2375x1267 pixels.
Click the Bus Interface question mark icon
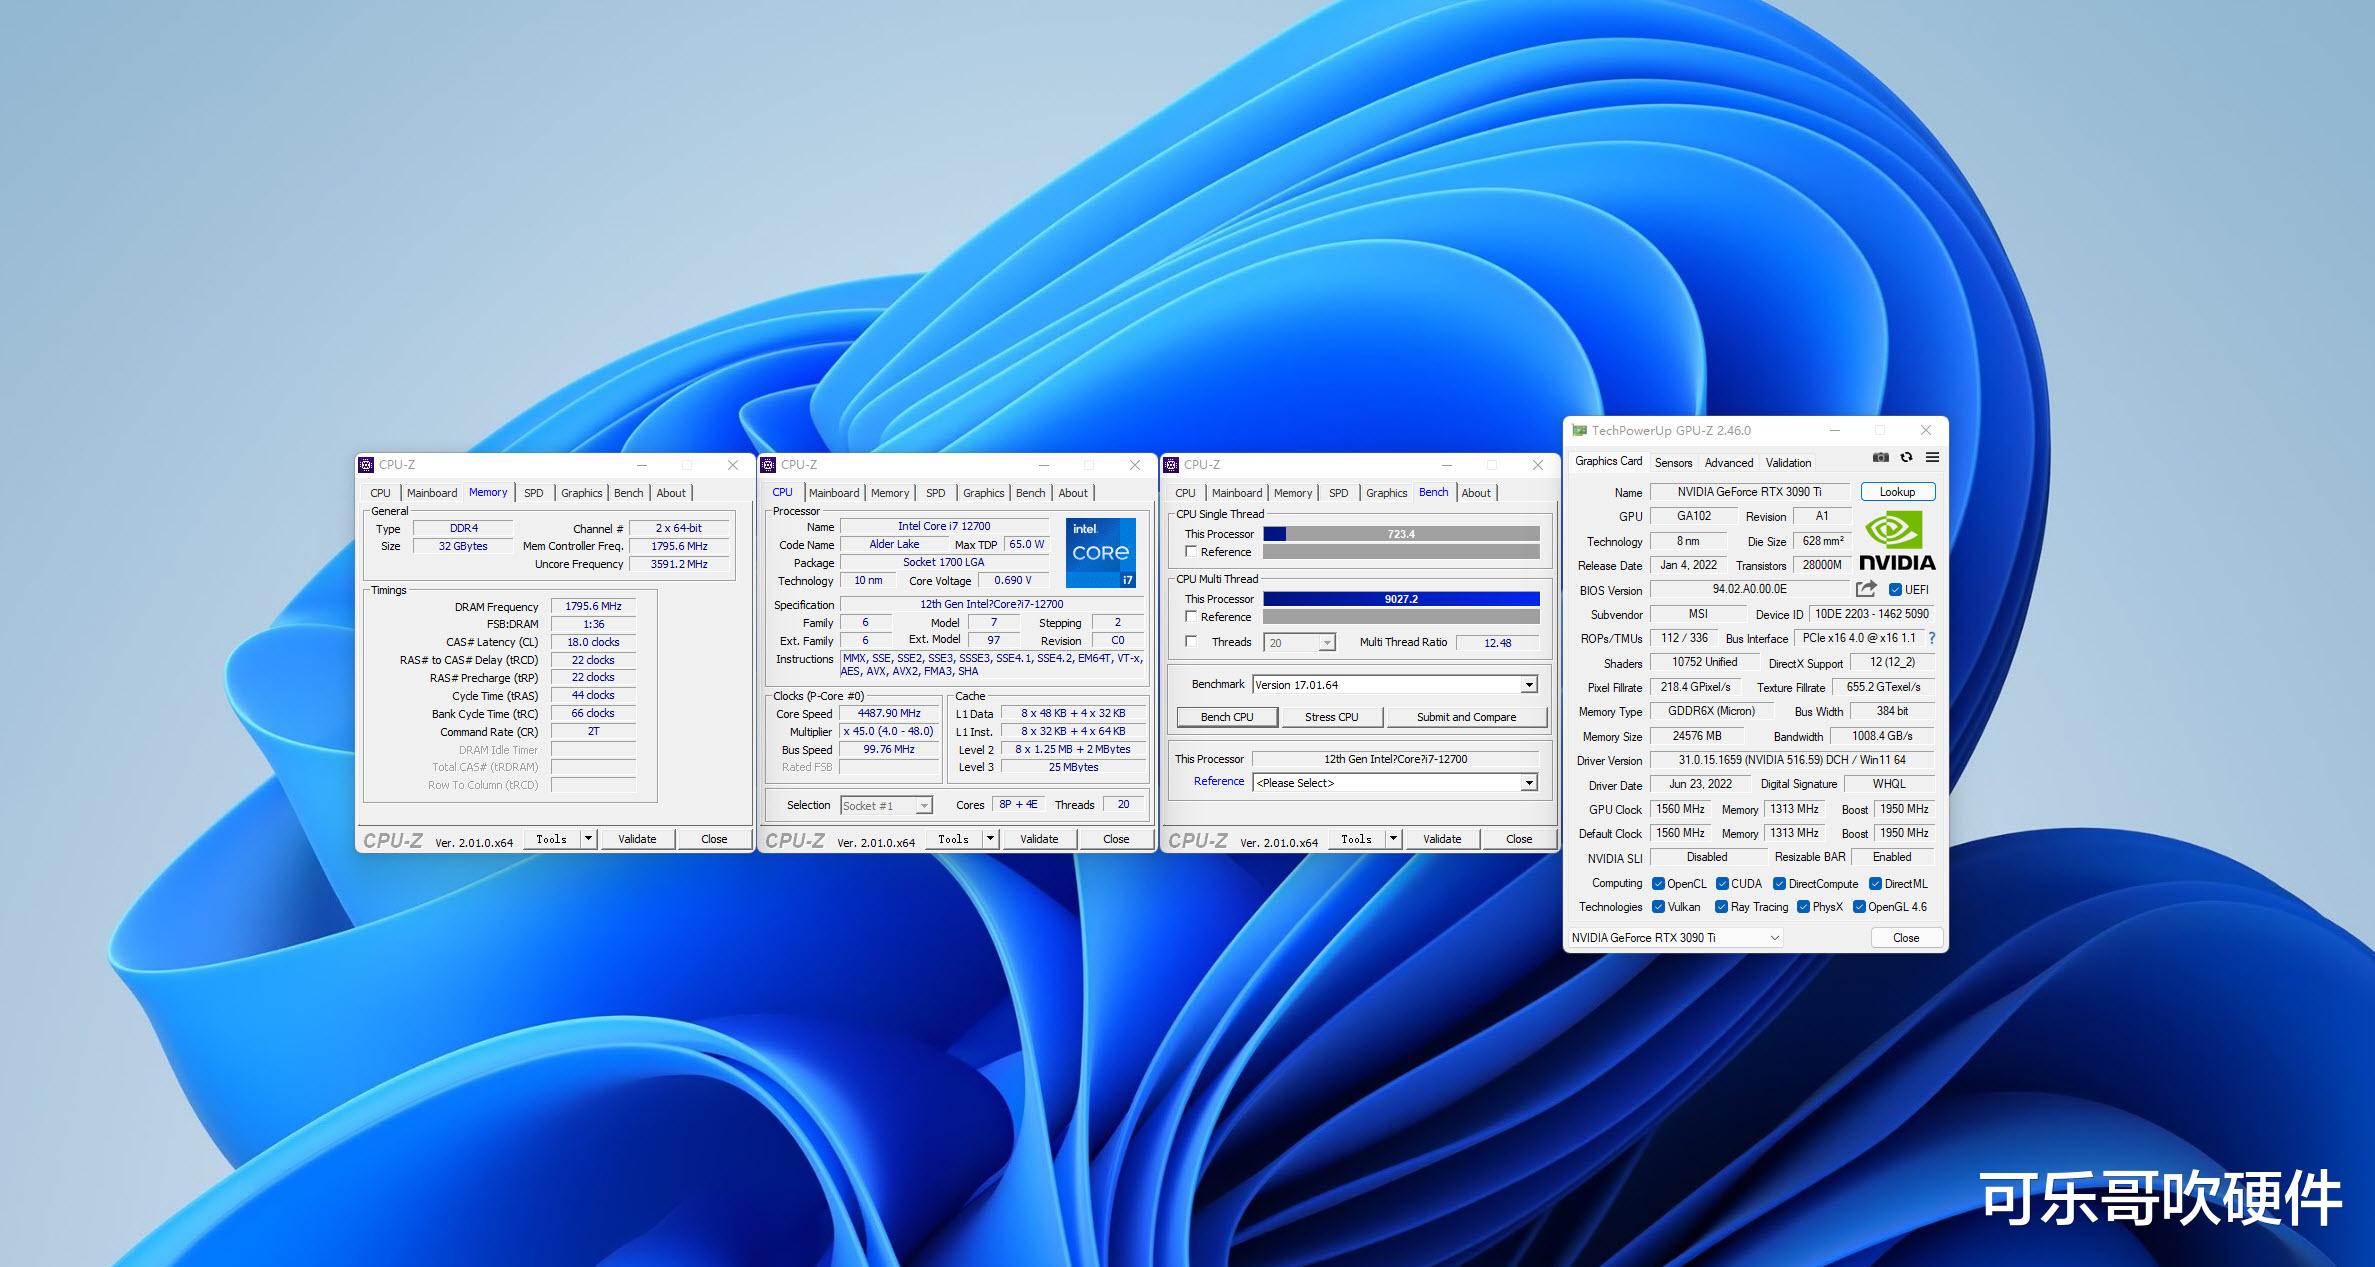pos(1931,638)
